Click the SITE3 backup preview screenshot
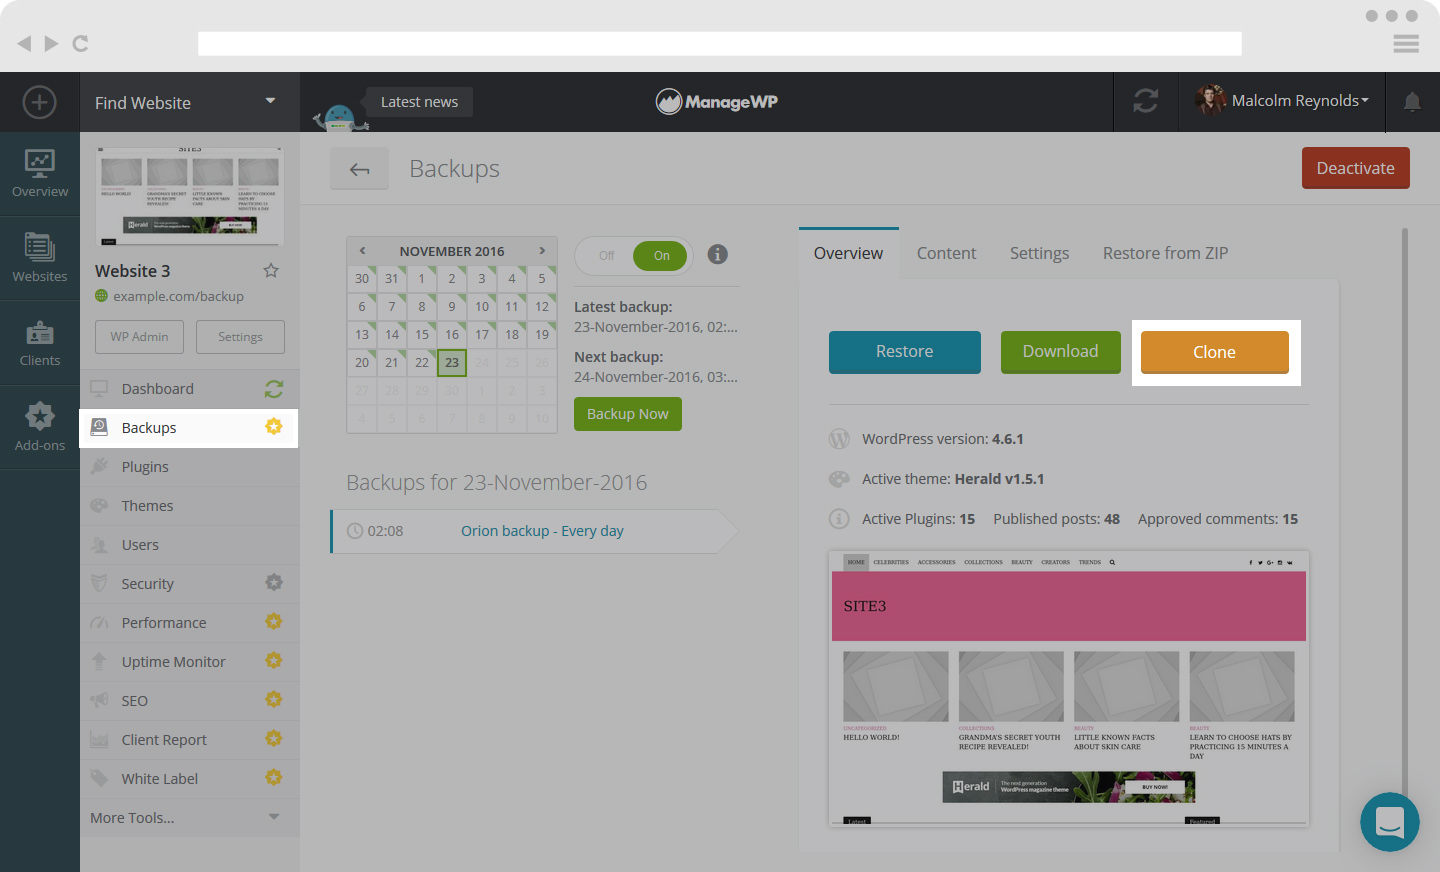The width and height of the screenshot is (1440, 872). [x=1069, y=689]
